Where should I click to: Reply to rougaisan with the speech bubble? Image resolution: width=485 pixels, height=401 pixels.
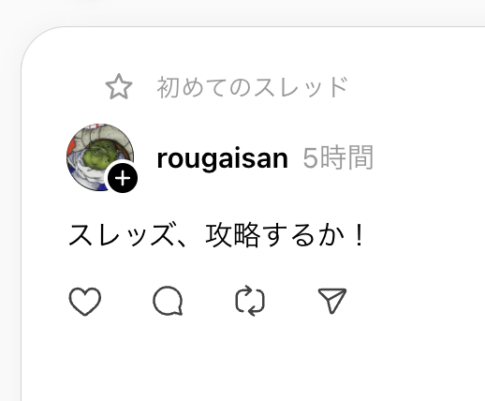click(168, 301)
